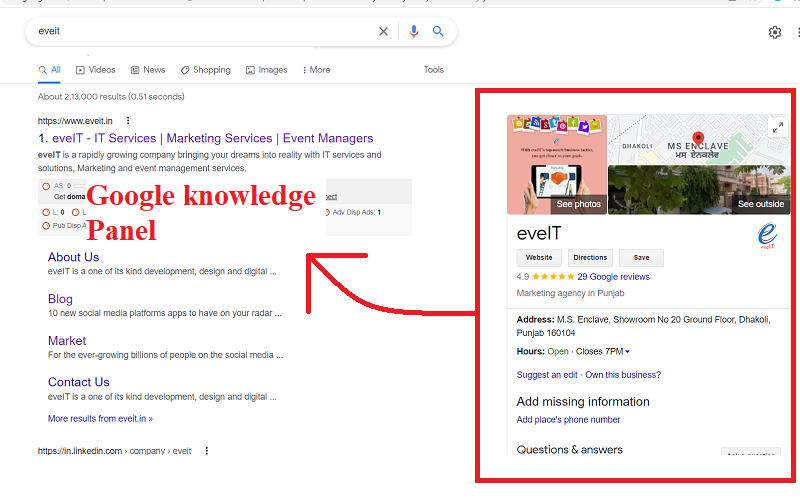Start voice search with the microphone icon
The width and height of the screenshot is (800, 500).
(414, 32)
